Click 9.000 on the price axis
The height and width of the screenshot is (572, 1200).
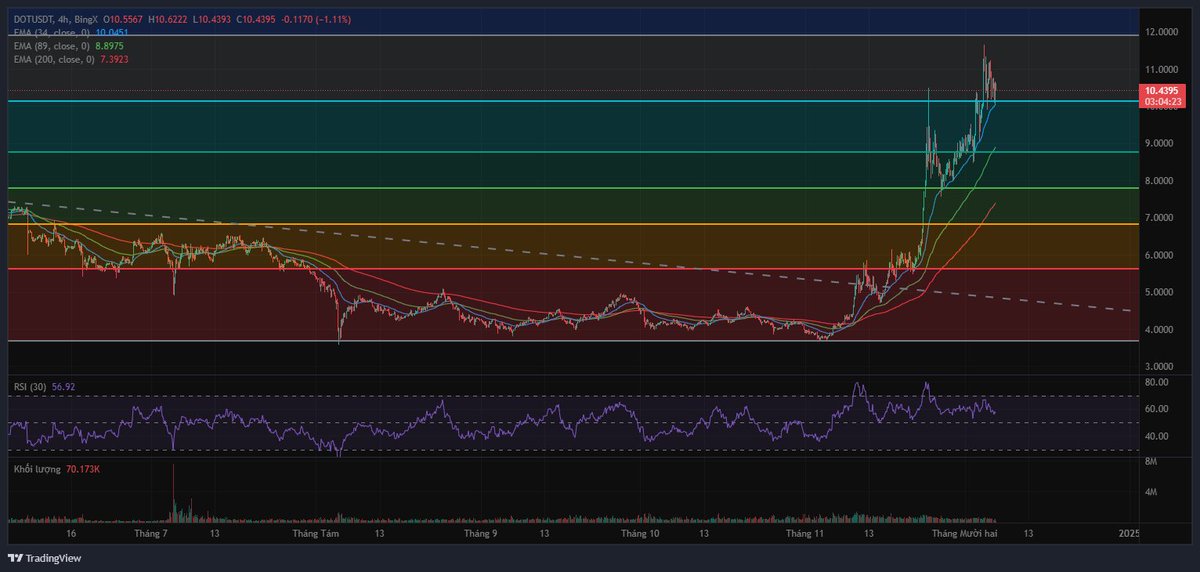pos(1158,144)
